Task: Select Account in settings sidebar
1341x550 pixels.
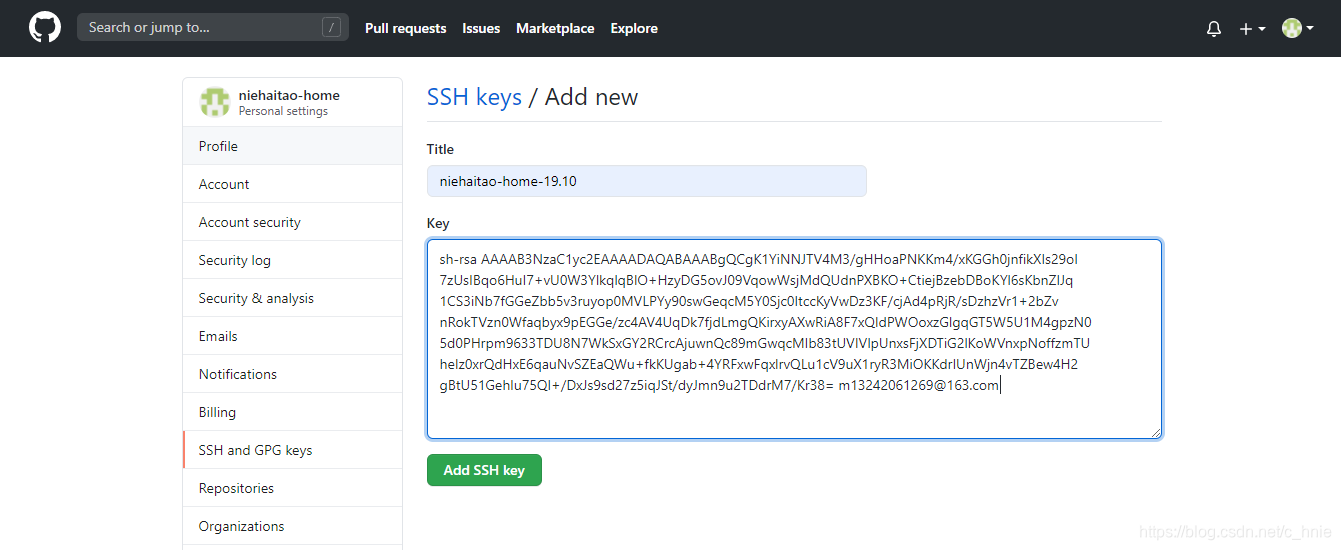Action: pyautogui.click(x=292, y=184)
